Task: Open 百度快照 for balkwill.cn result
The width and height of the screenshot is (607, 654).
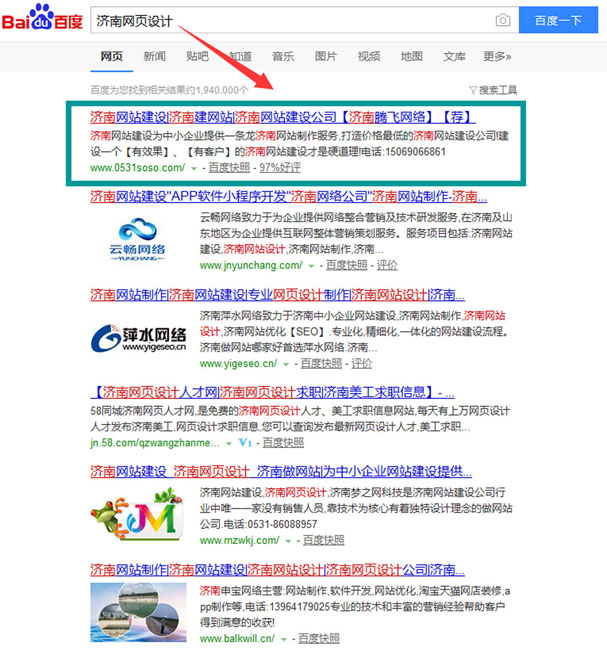Action: tap(319, 639)
